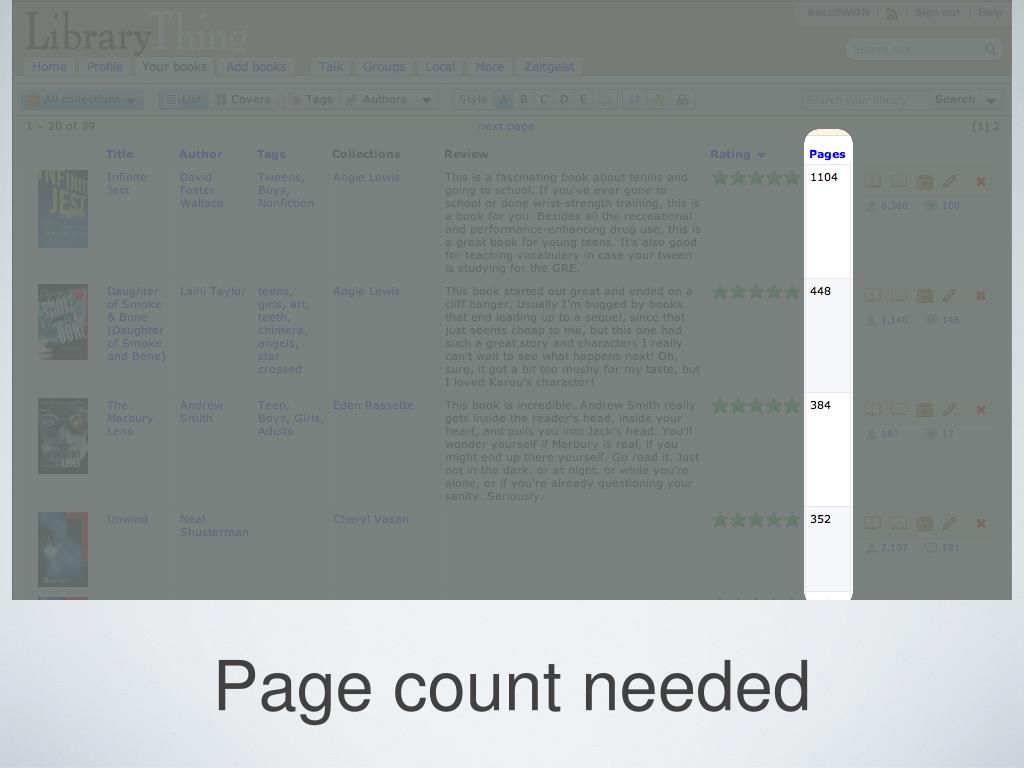Image resolution: width=1024 pixels, height=768 pixels.
Task: Open book details icon for The Marbury Lens
Action: tap(872, 409)
